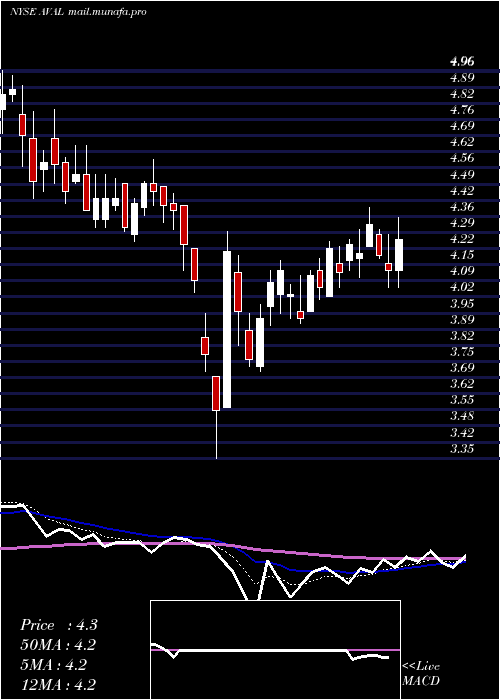500x700 pixels.
Task: Select the 4.56 price axis label
Action: click(x=462, y=158)
